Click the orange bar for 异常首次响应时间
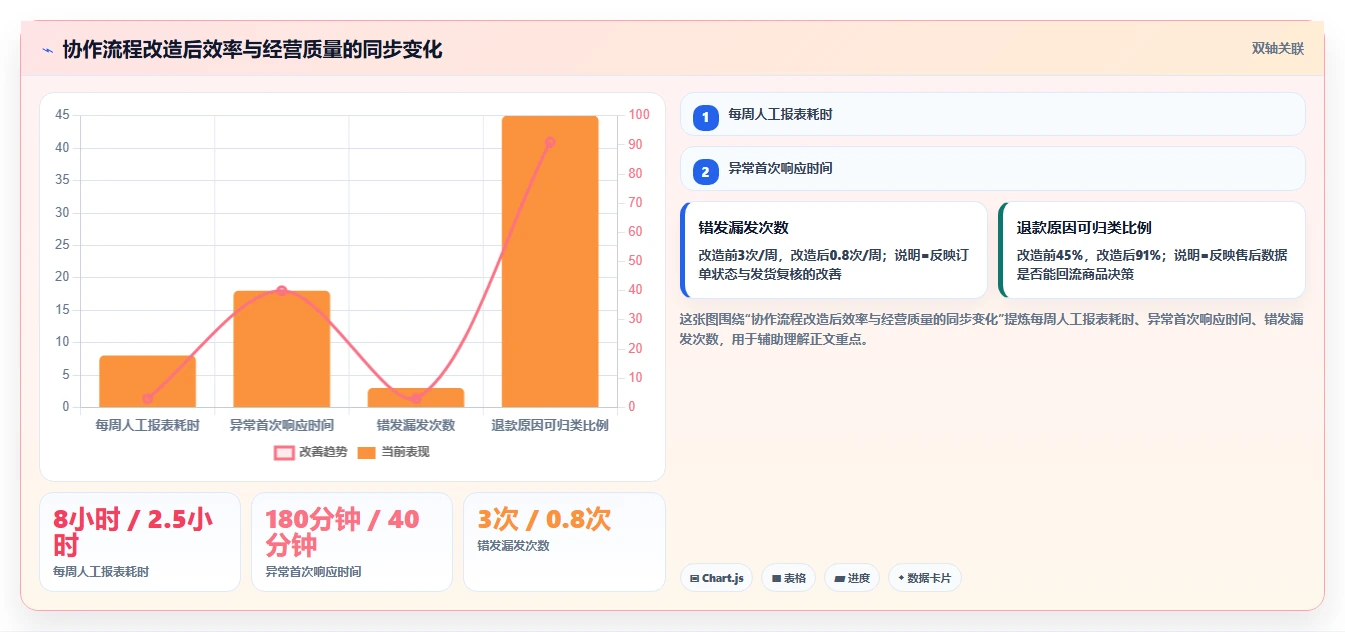The width and height of the screenshot is (1345, 632). point(281,349)
